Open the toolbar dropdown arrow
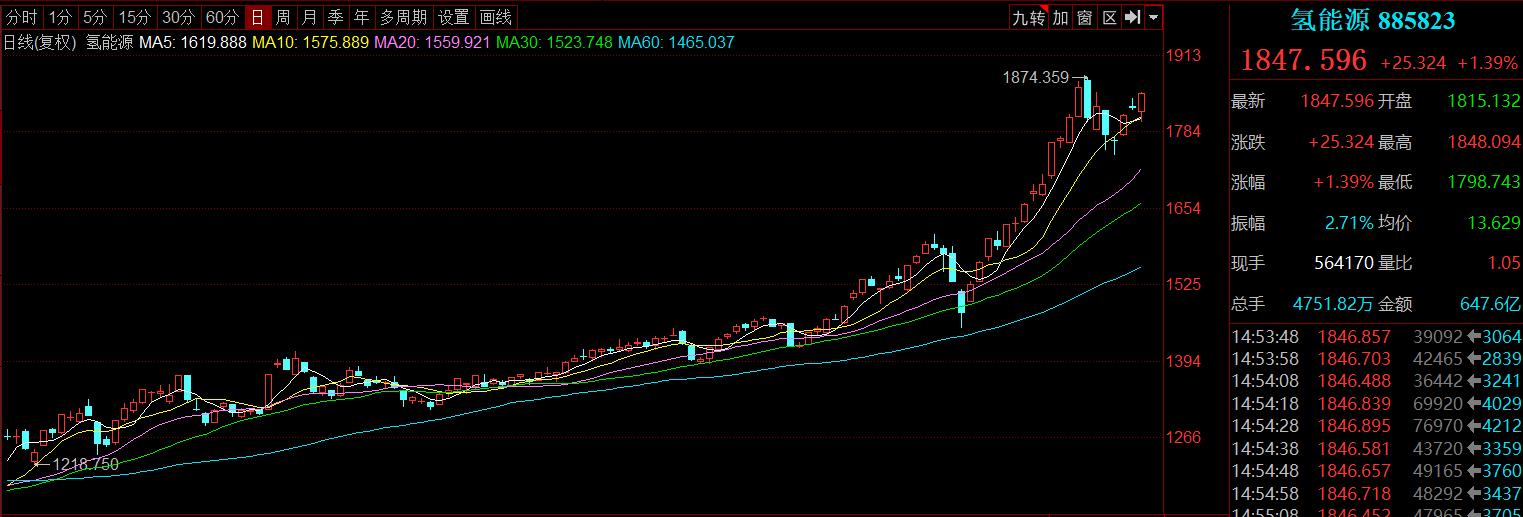1523x517 pixels. point(1154,17)
